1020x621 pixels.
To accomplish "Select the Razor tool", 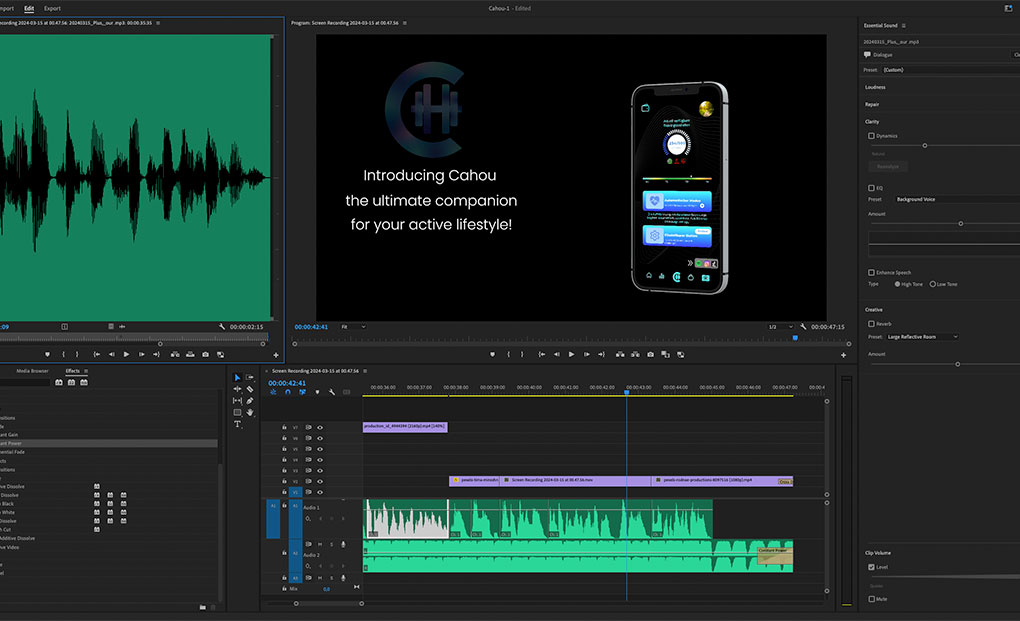I will click(x=250, y=389).
